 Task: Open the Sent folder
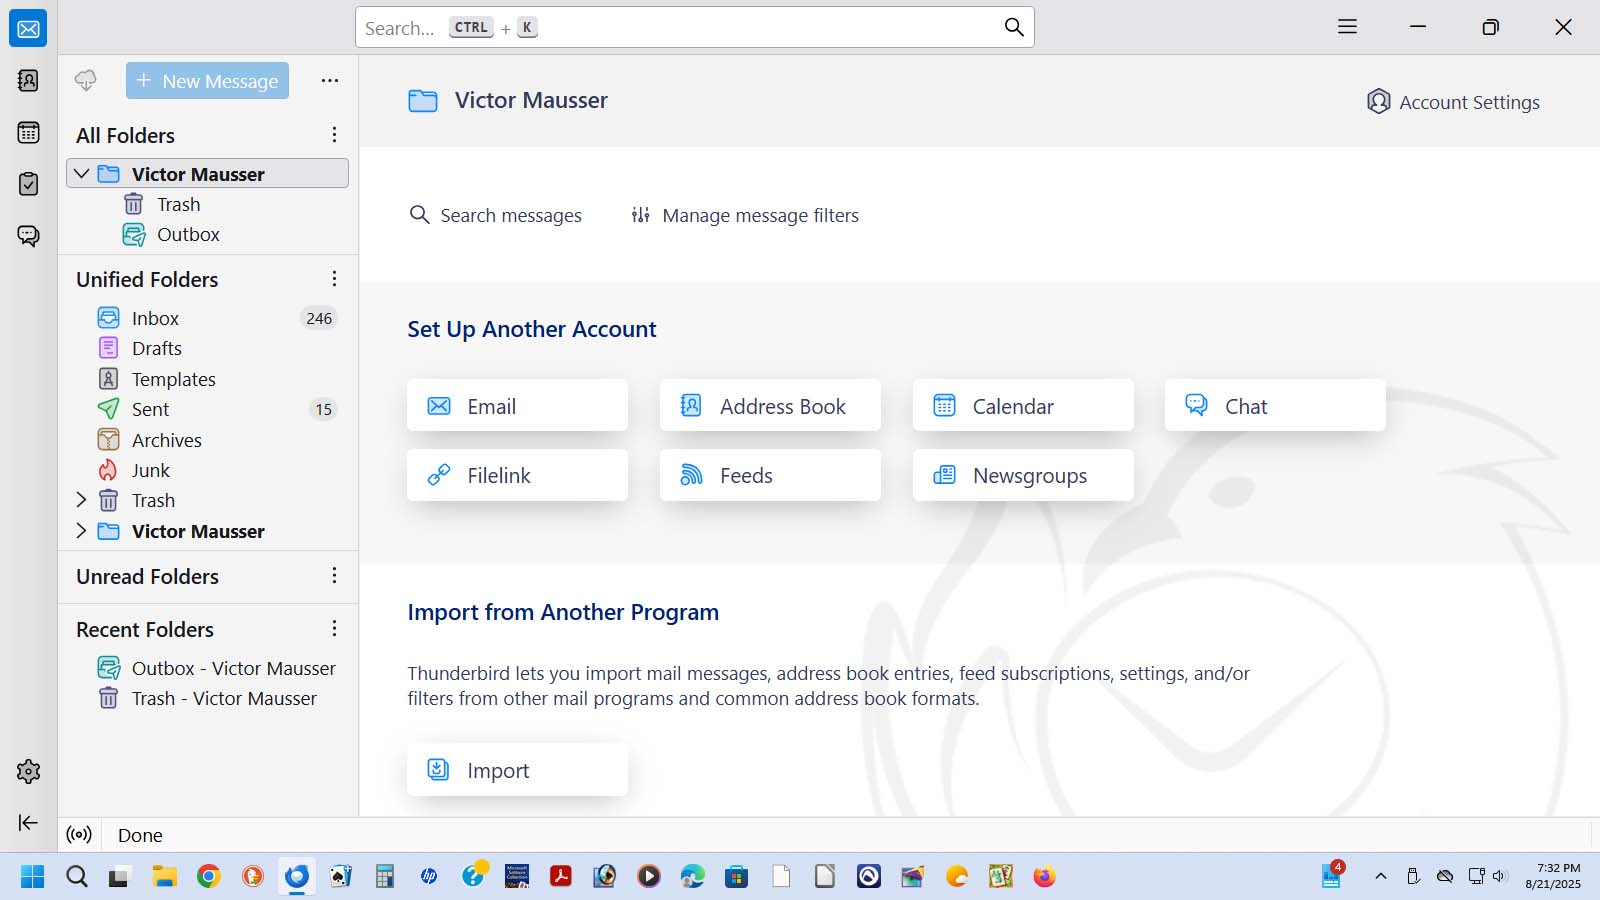click(207, 409)
